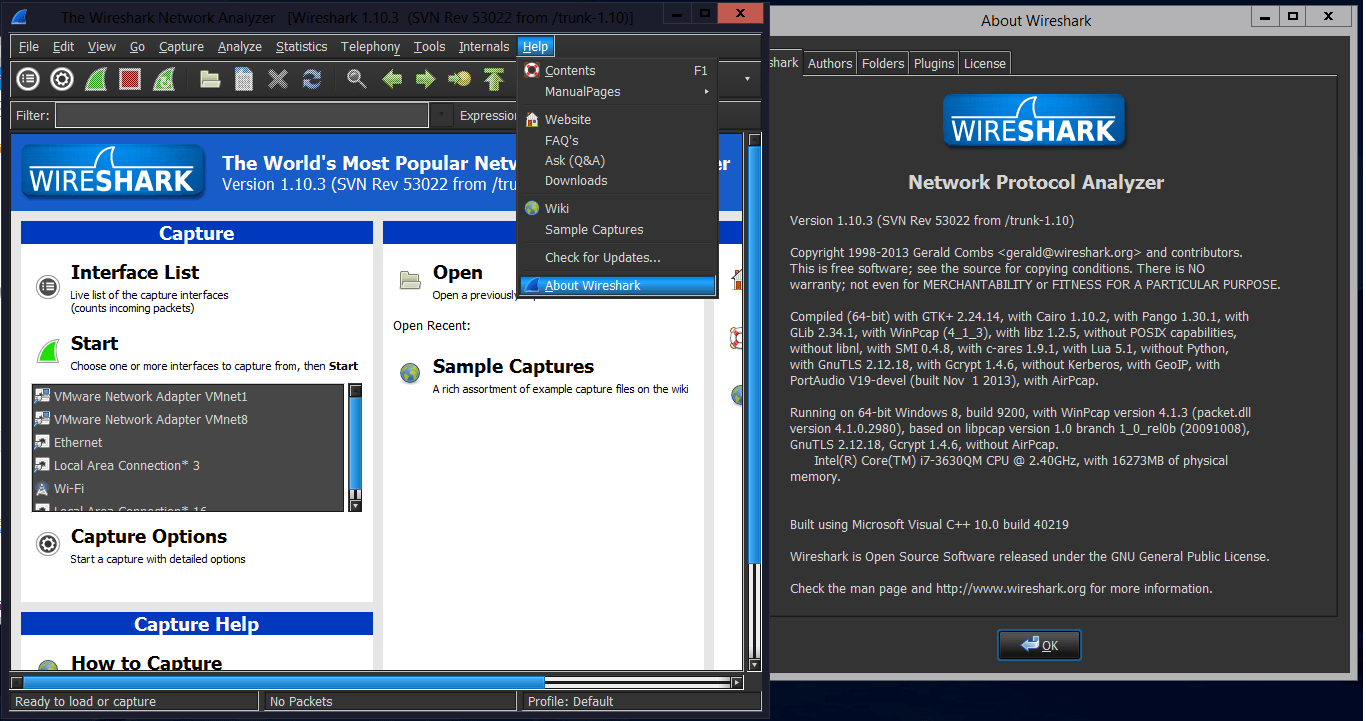Open a capture file using the toolbar folder icon
The image size is (1366, 721).
[x=210, y=79]
